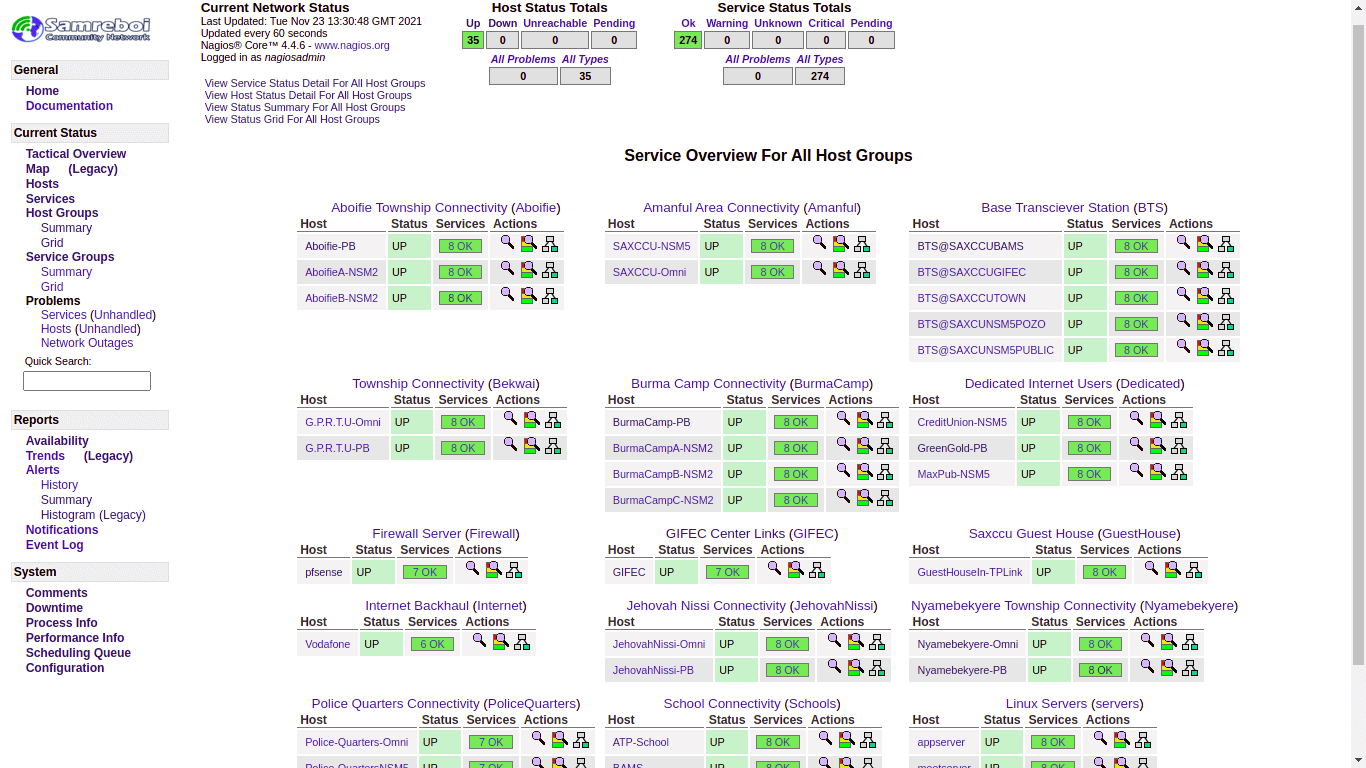Click the Quick Search input field
1366x768 pixels.
[87, 381]
